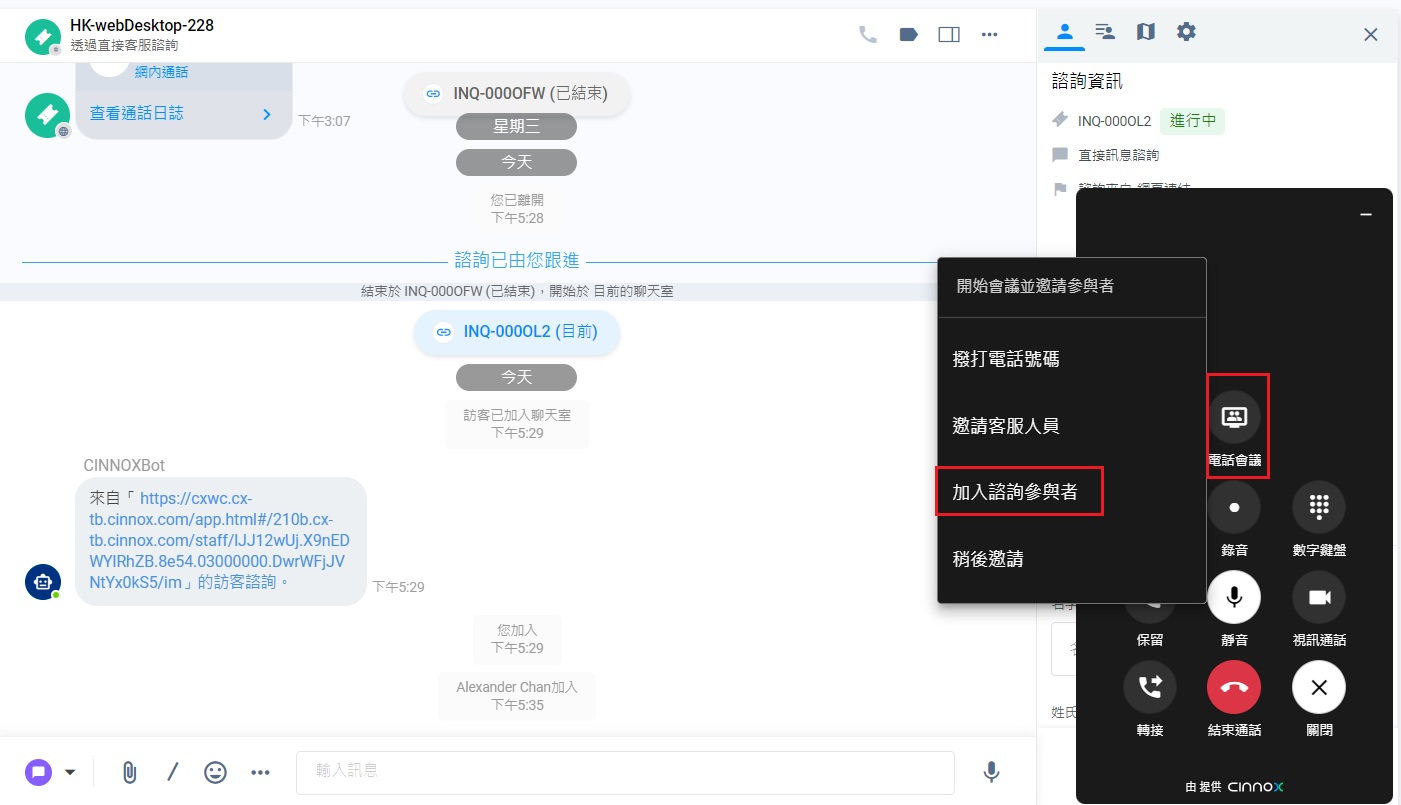This screenshot has width=1401, height=805.
Task: Click the HK-webDesktop-228 chat title
Action: pyautogui.click(x=142, y=25)
